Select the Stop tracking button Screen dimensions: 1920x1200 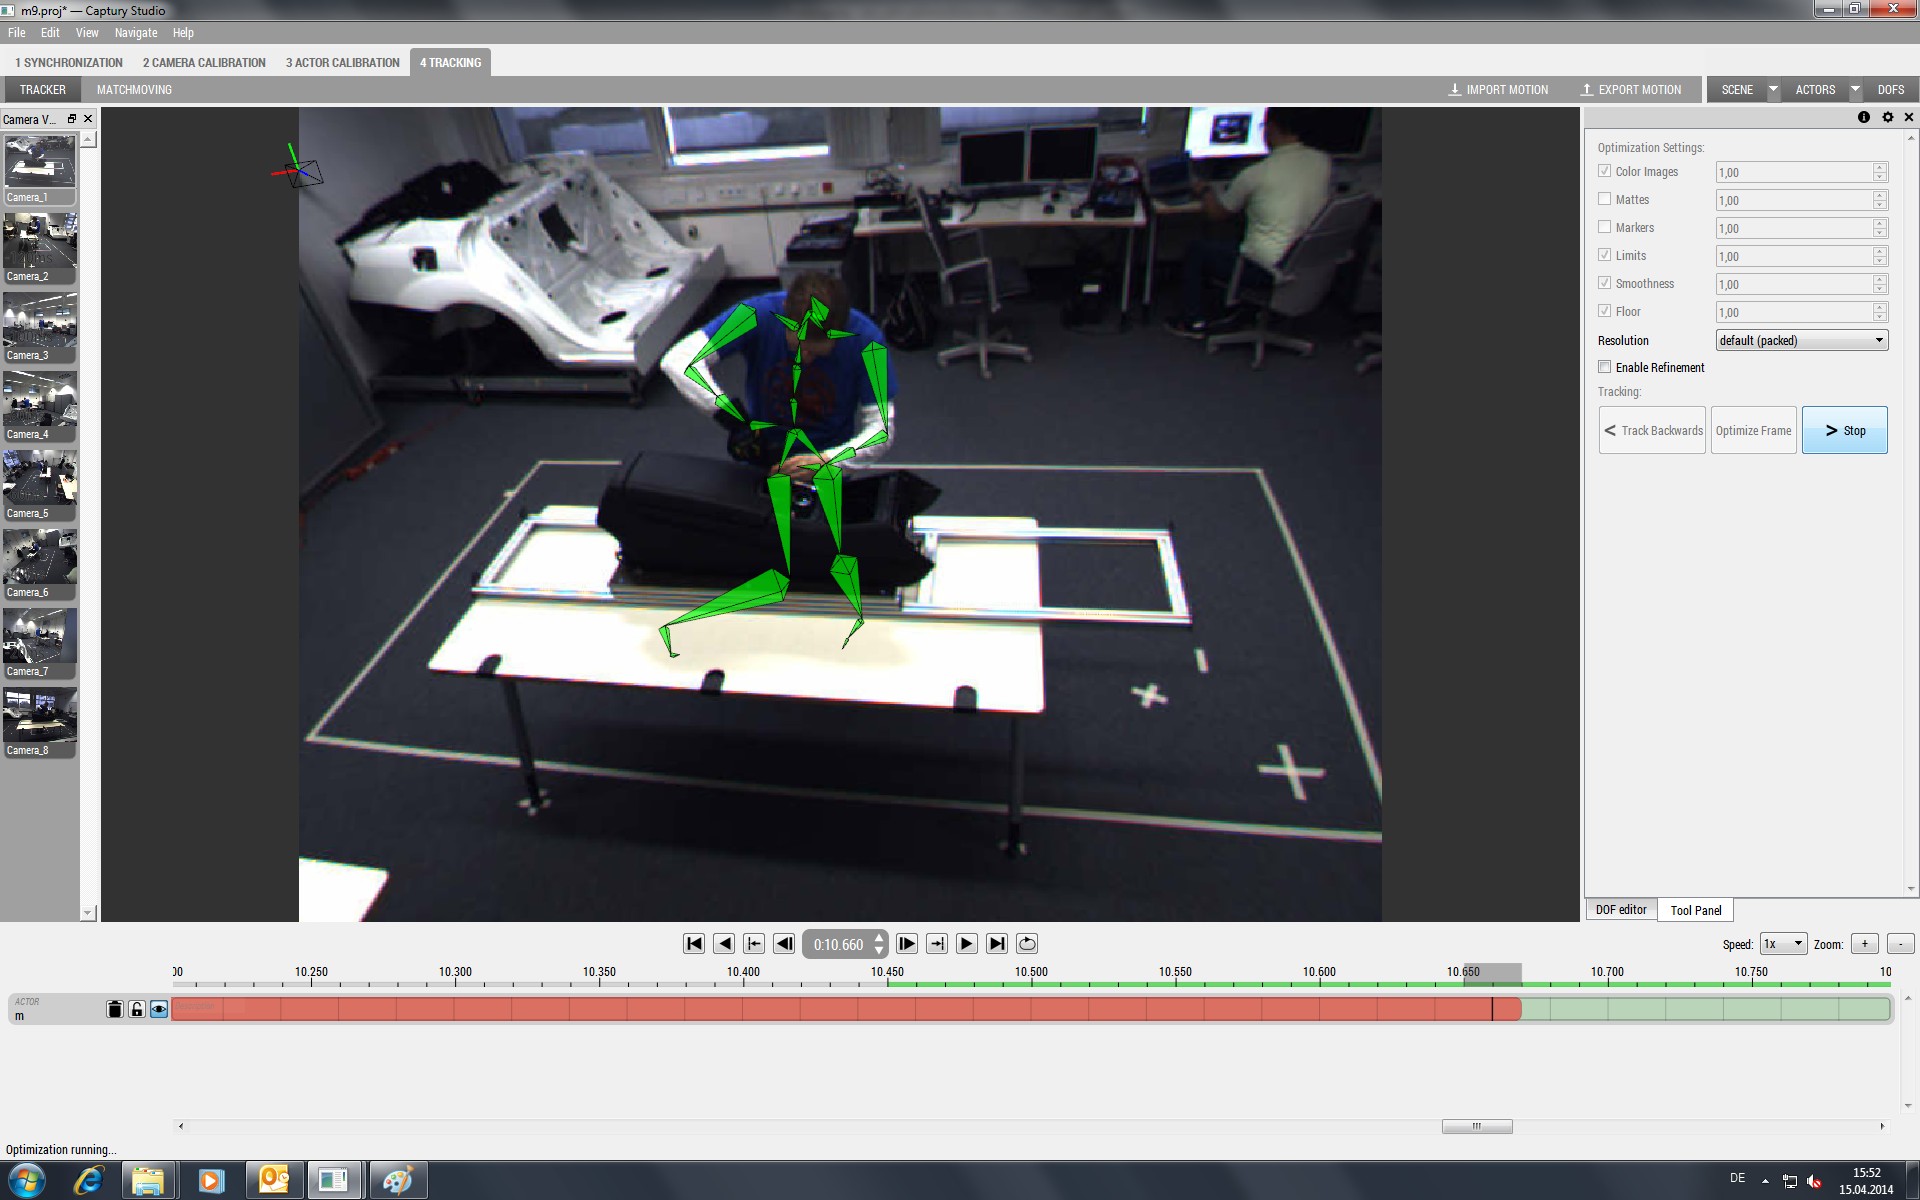(1844, 430)
